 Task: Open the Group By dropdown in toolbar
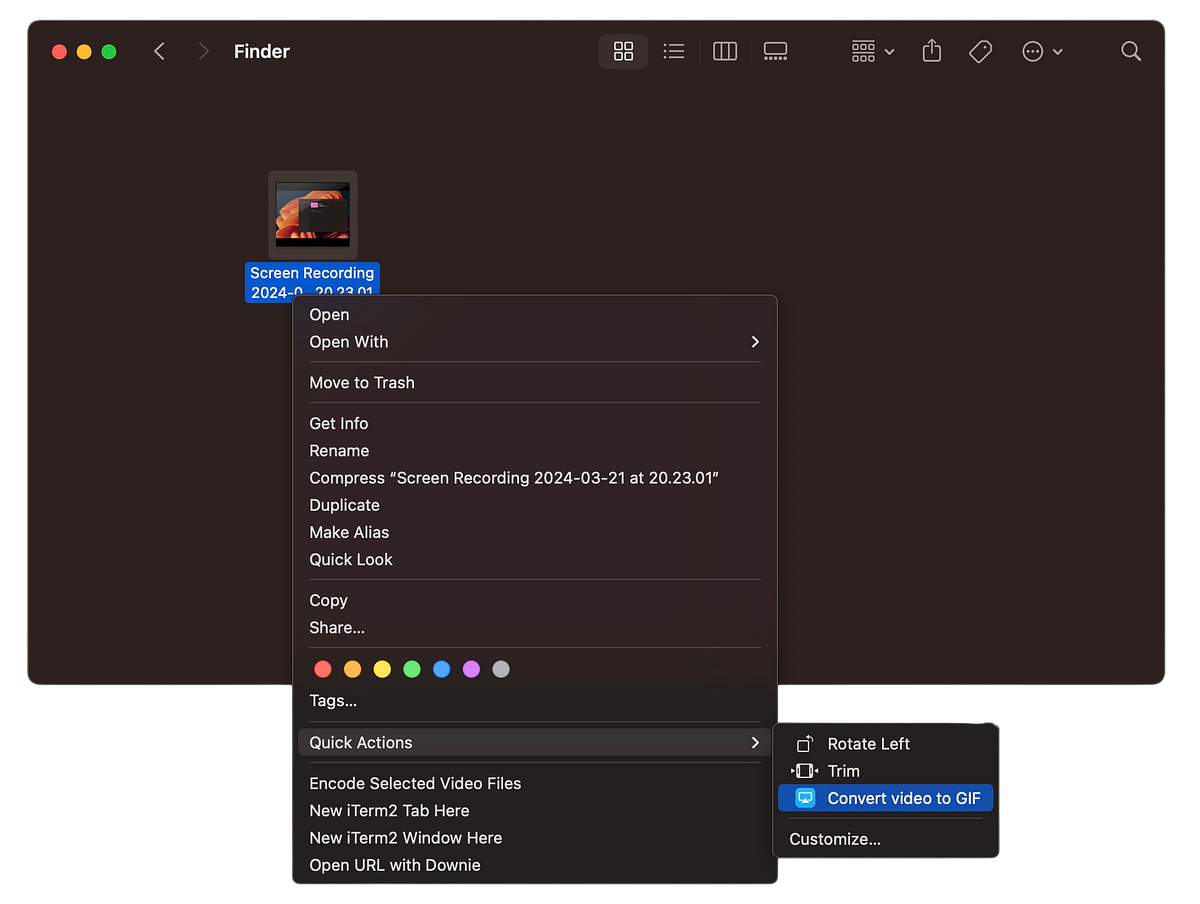[872, 51]
